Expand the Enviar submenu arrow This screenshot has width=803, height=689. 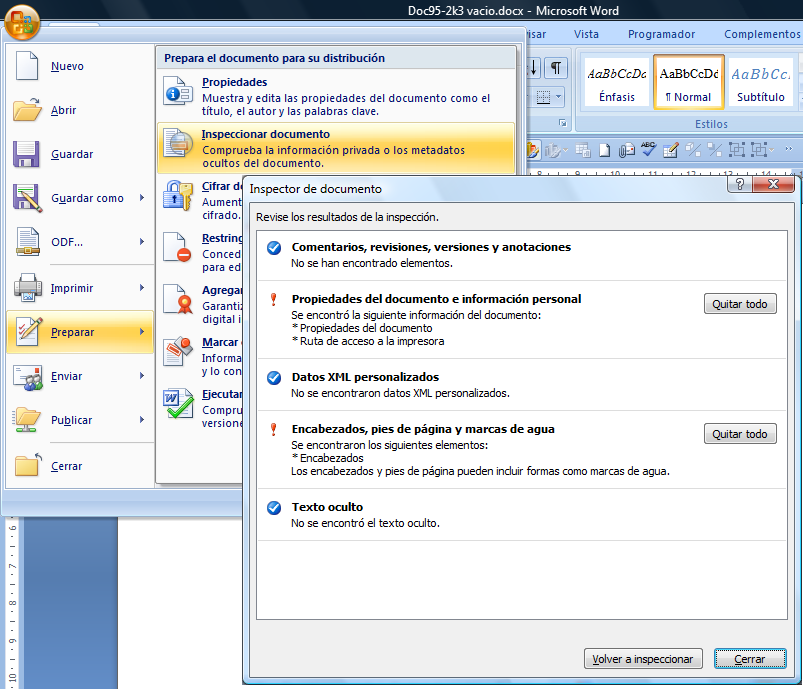click(142, 376)
